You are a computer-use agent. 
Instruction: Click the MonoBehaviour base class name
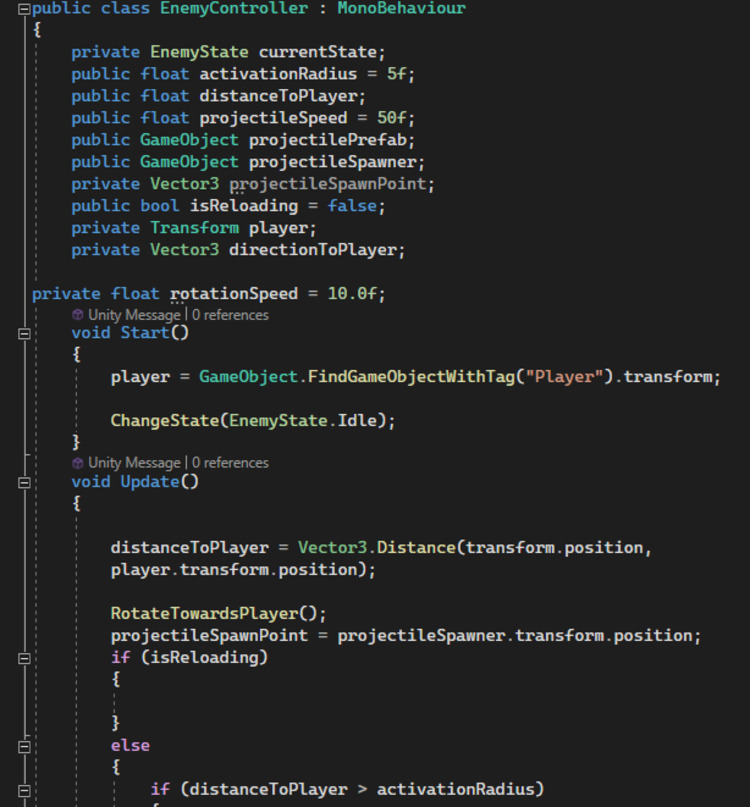[402, 8]
